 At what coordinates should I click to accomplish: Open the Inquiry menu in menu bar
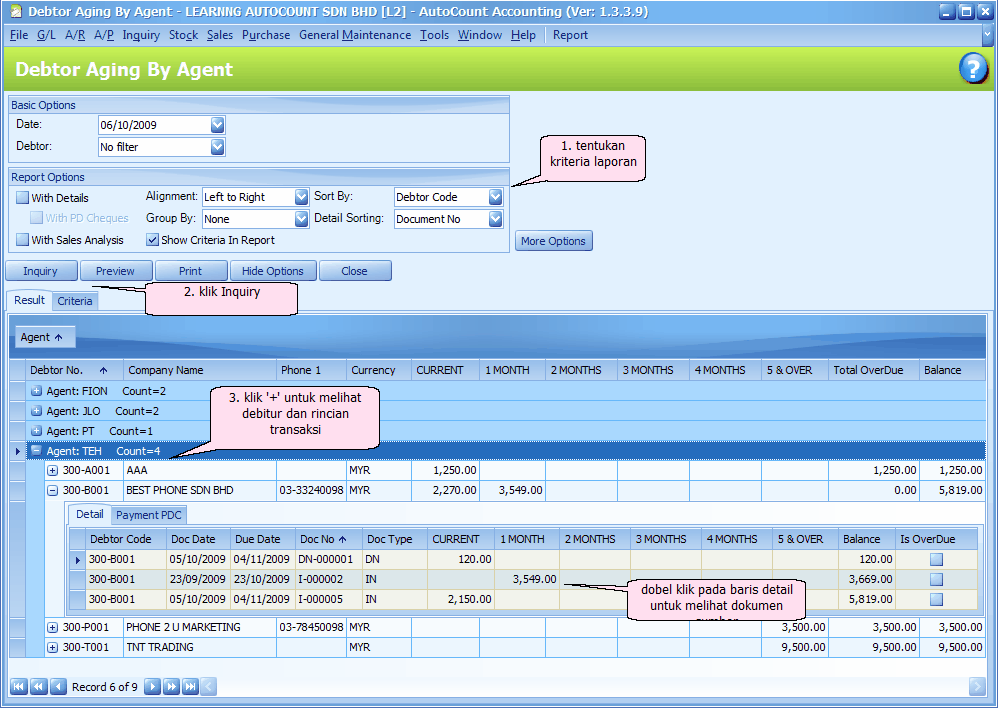(x=141, y=35)
